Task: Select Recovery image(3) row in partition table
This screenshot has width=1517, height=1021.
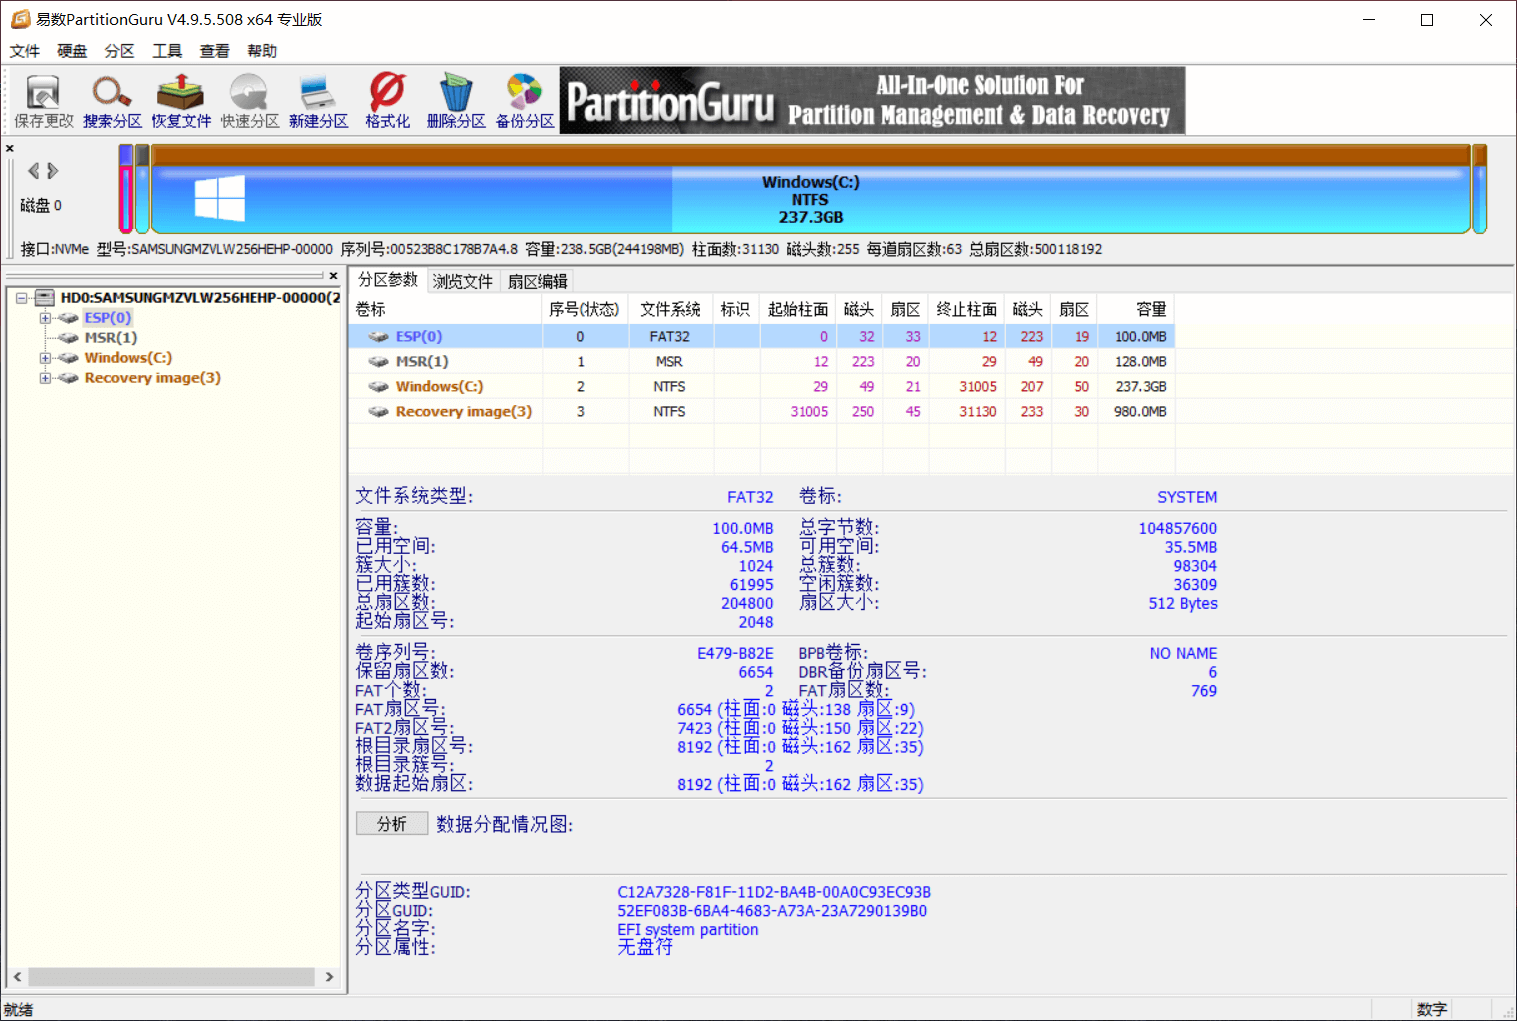Action: point(761,412)
